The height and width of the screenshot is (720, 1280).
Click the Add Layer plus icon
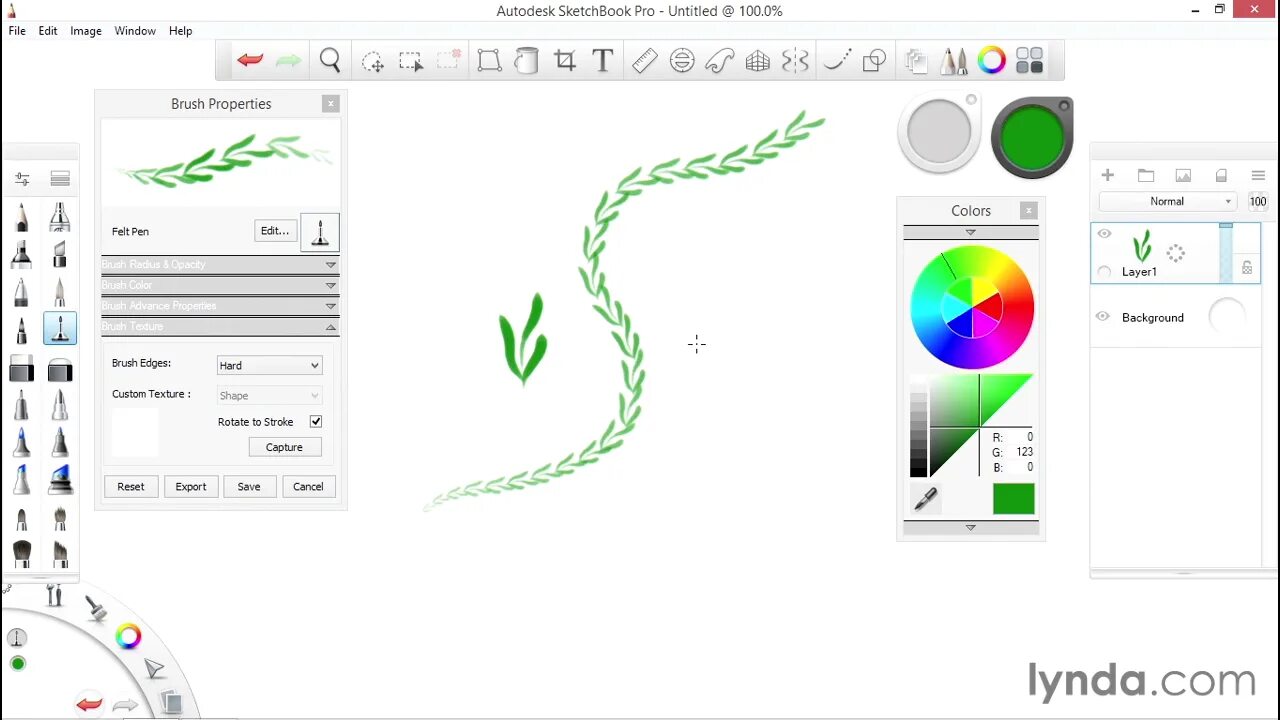point(1107,175)
